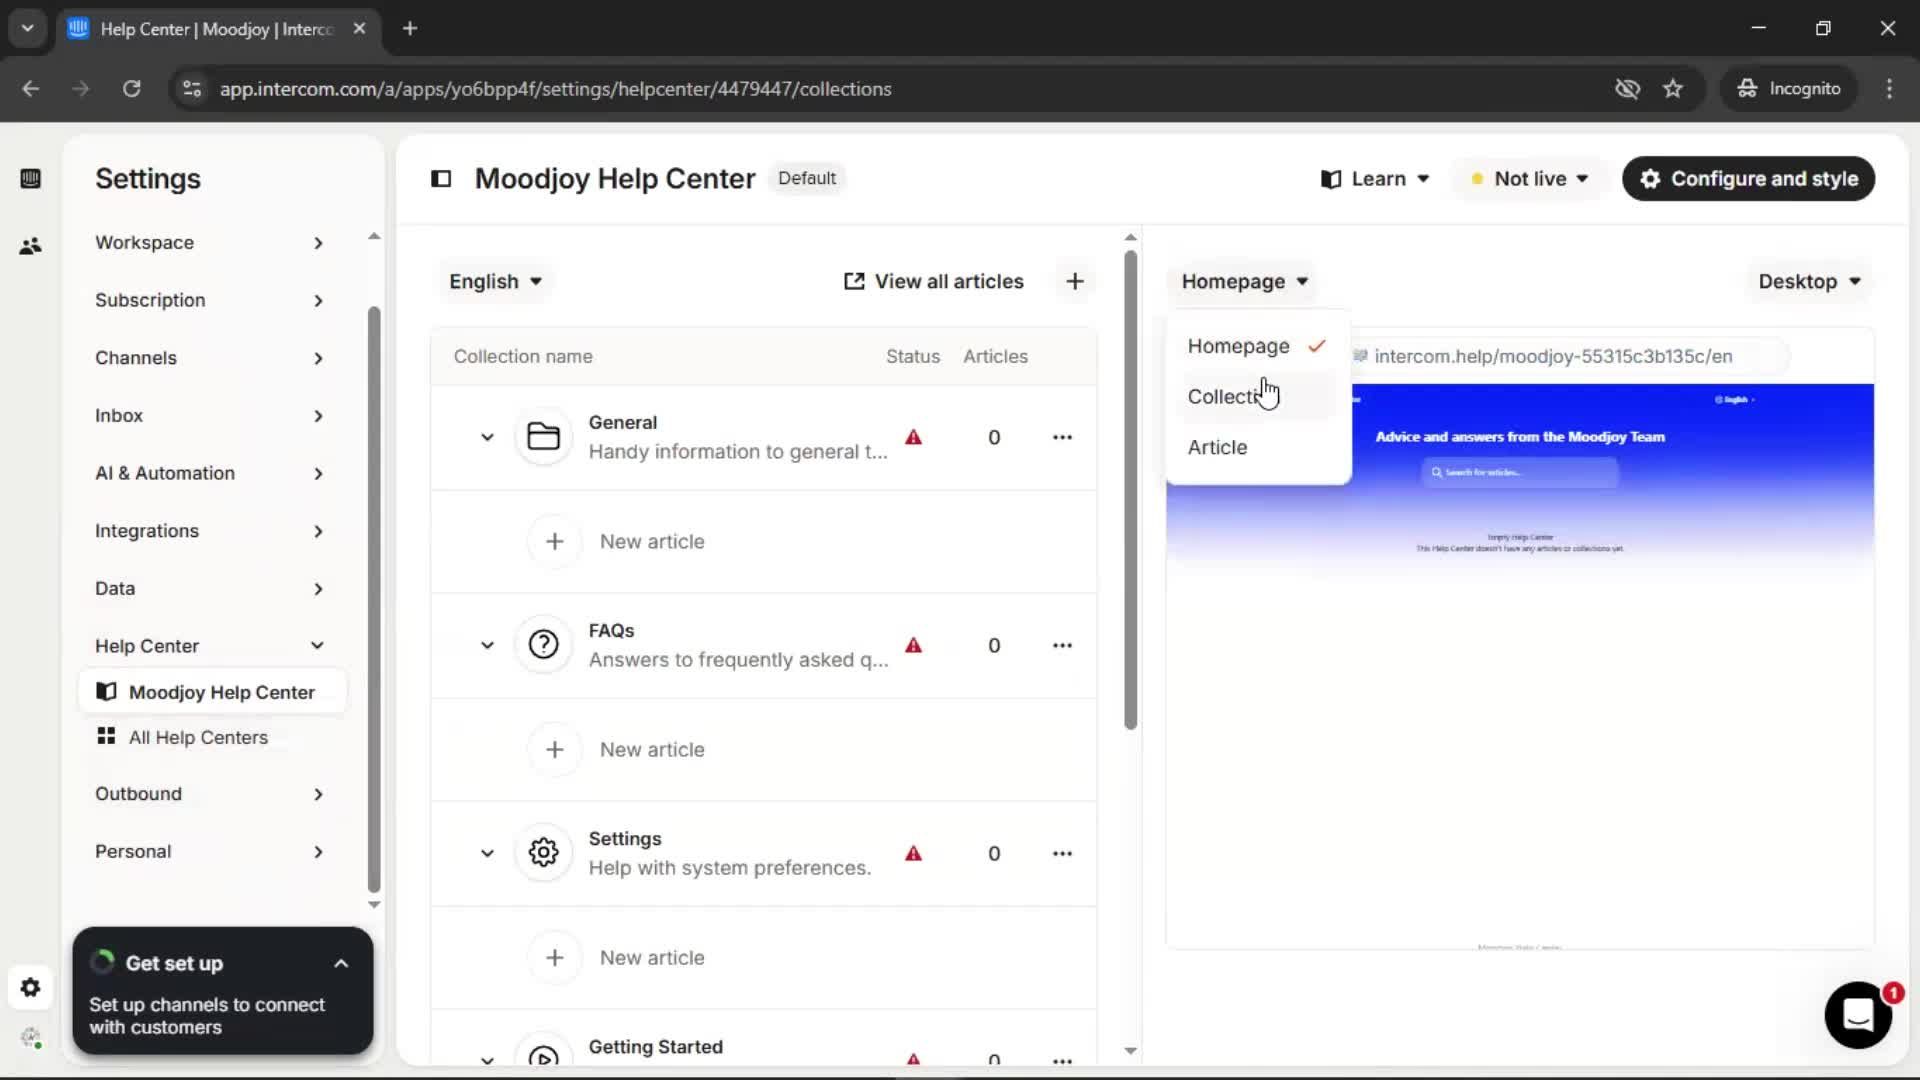Image resolution: width=1920 pixels, height=1080 pixels.
Task: Click the collections list vertical scrollbar
Action: click(1130, 490)
